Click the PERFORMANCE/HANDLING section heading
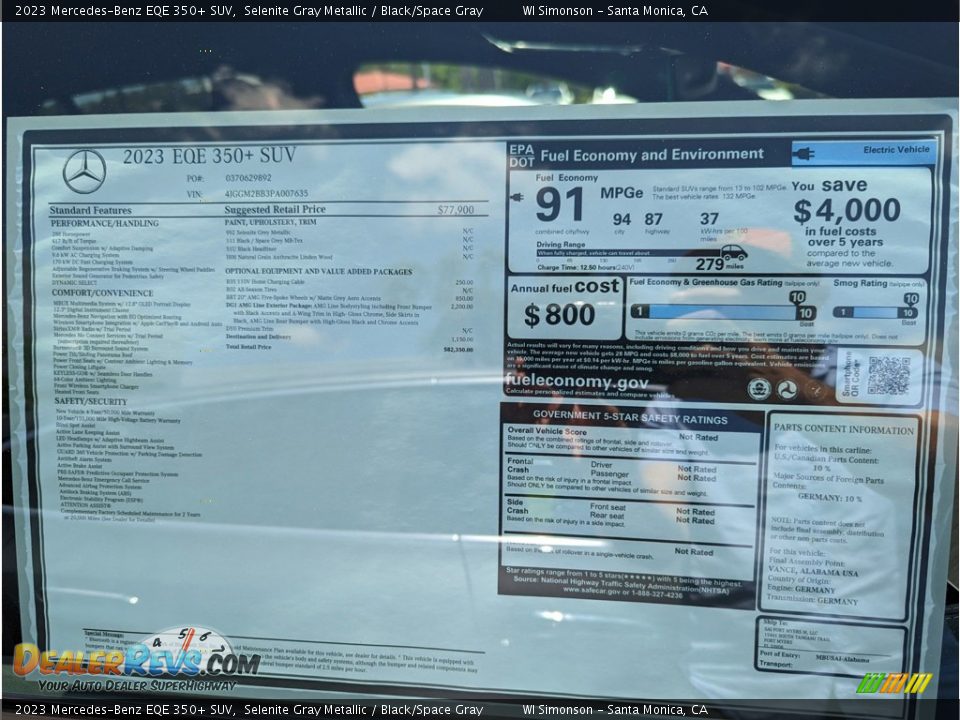 (105, 223)
